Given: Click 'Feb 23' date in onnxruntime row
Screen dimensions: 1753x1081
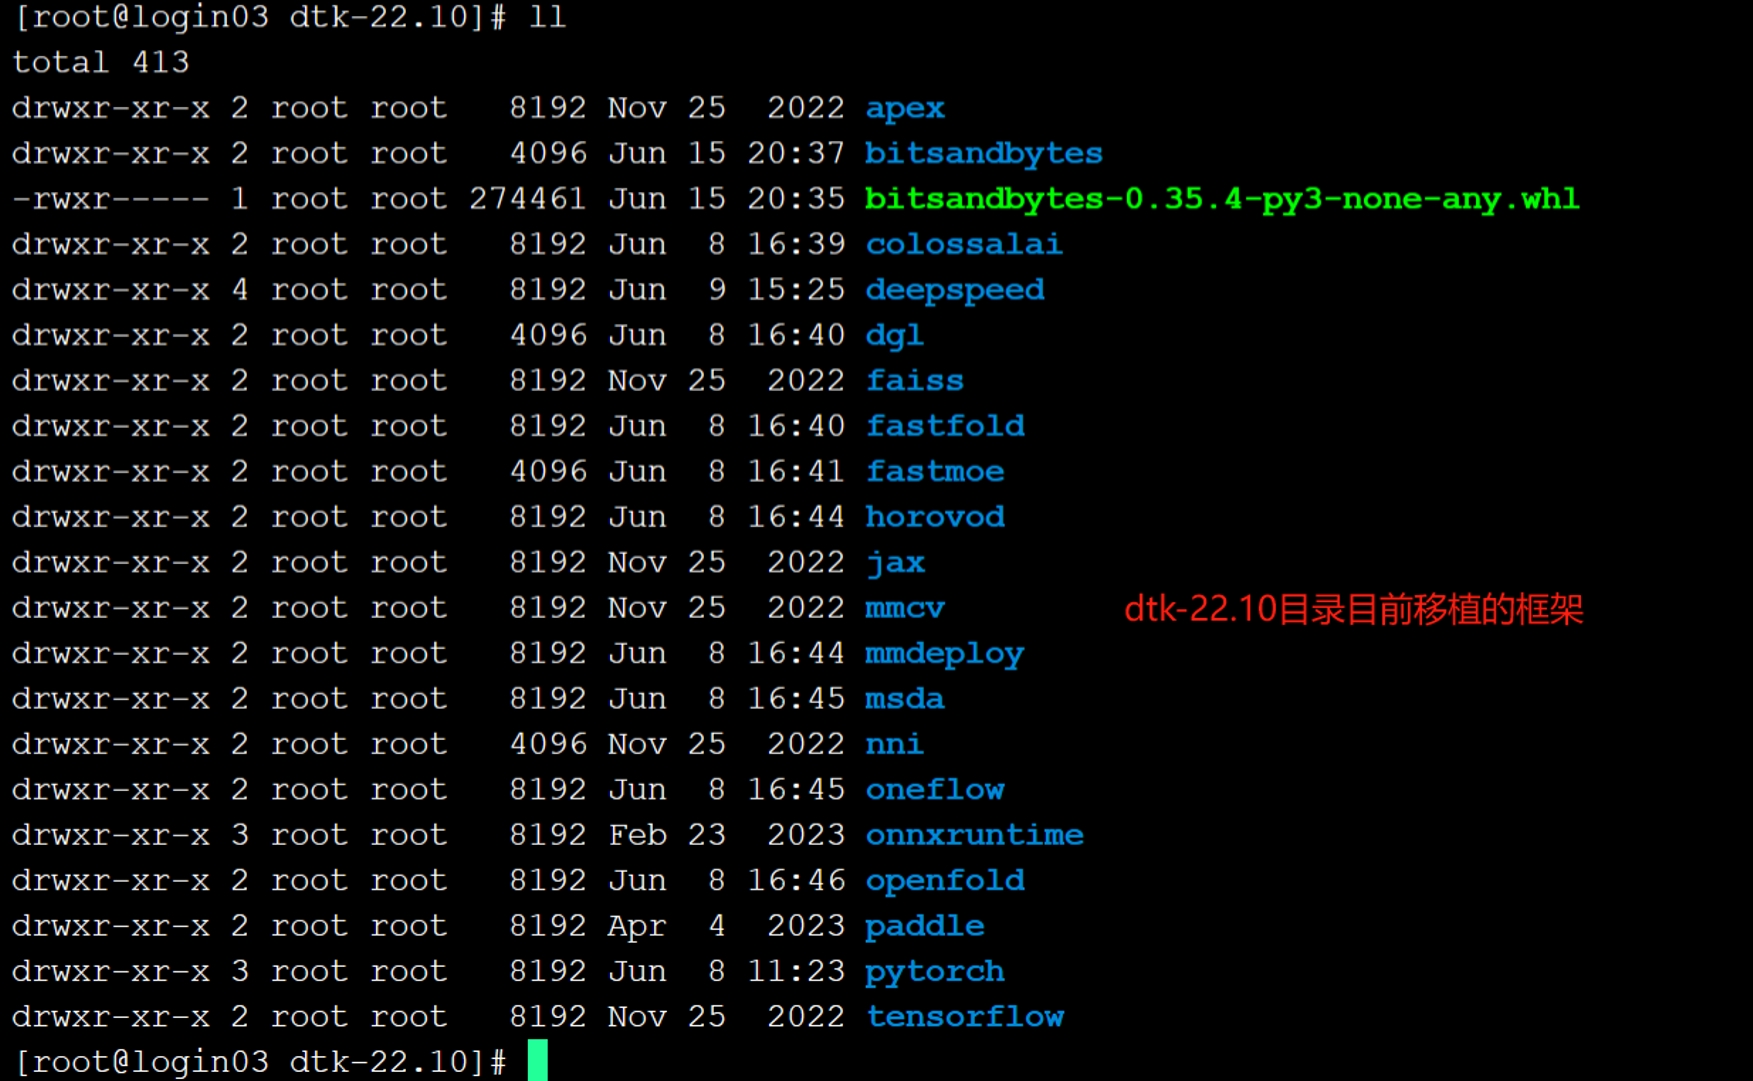Looking at the screenshot, I should point(667,835).
